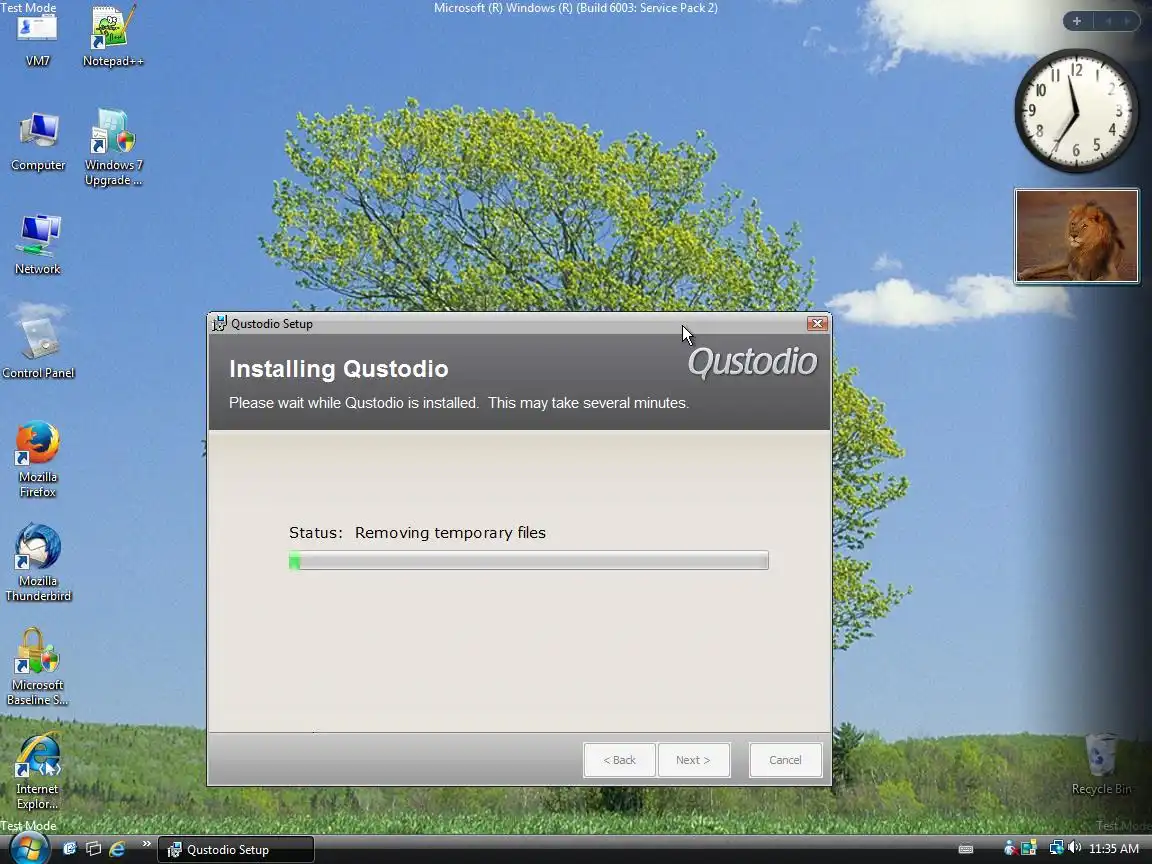Open the volume speaker tray icon
The image size is (1152, 864).
(1074, 849)
